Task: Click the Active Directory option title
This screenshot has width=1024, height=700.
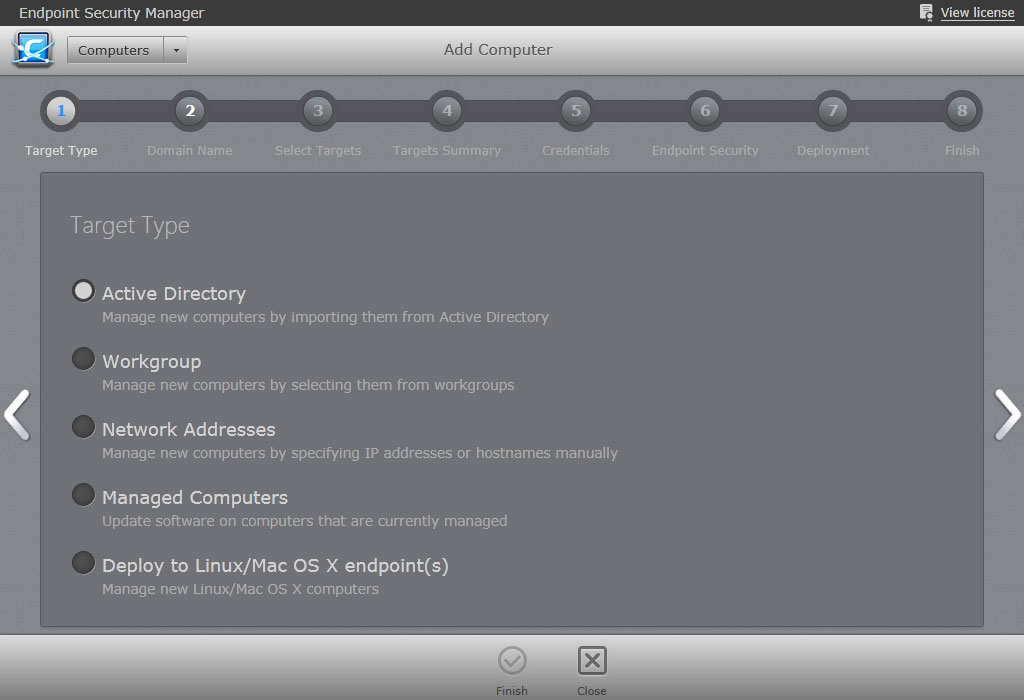Action: click(174, 294)
